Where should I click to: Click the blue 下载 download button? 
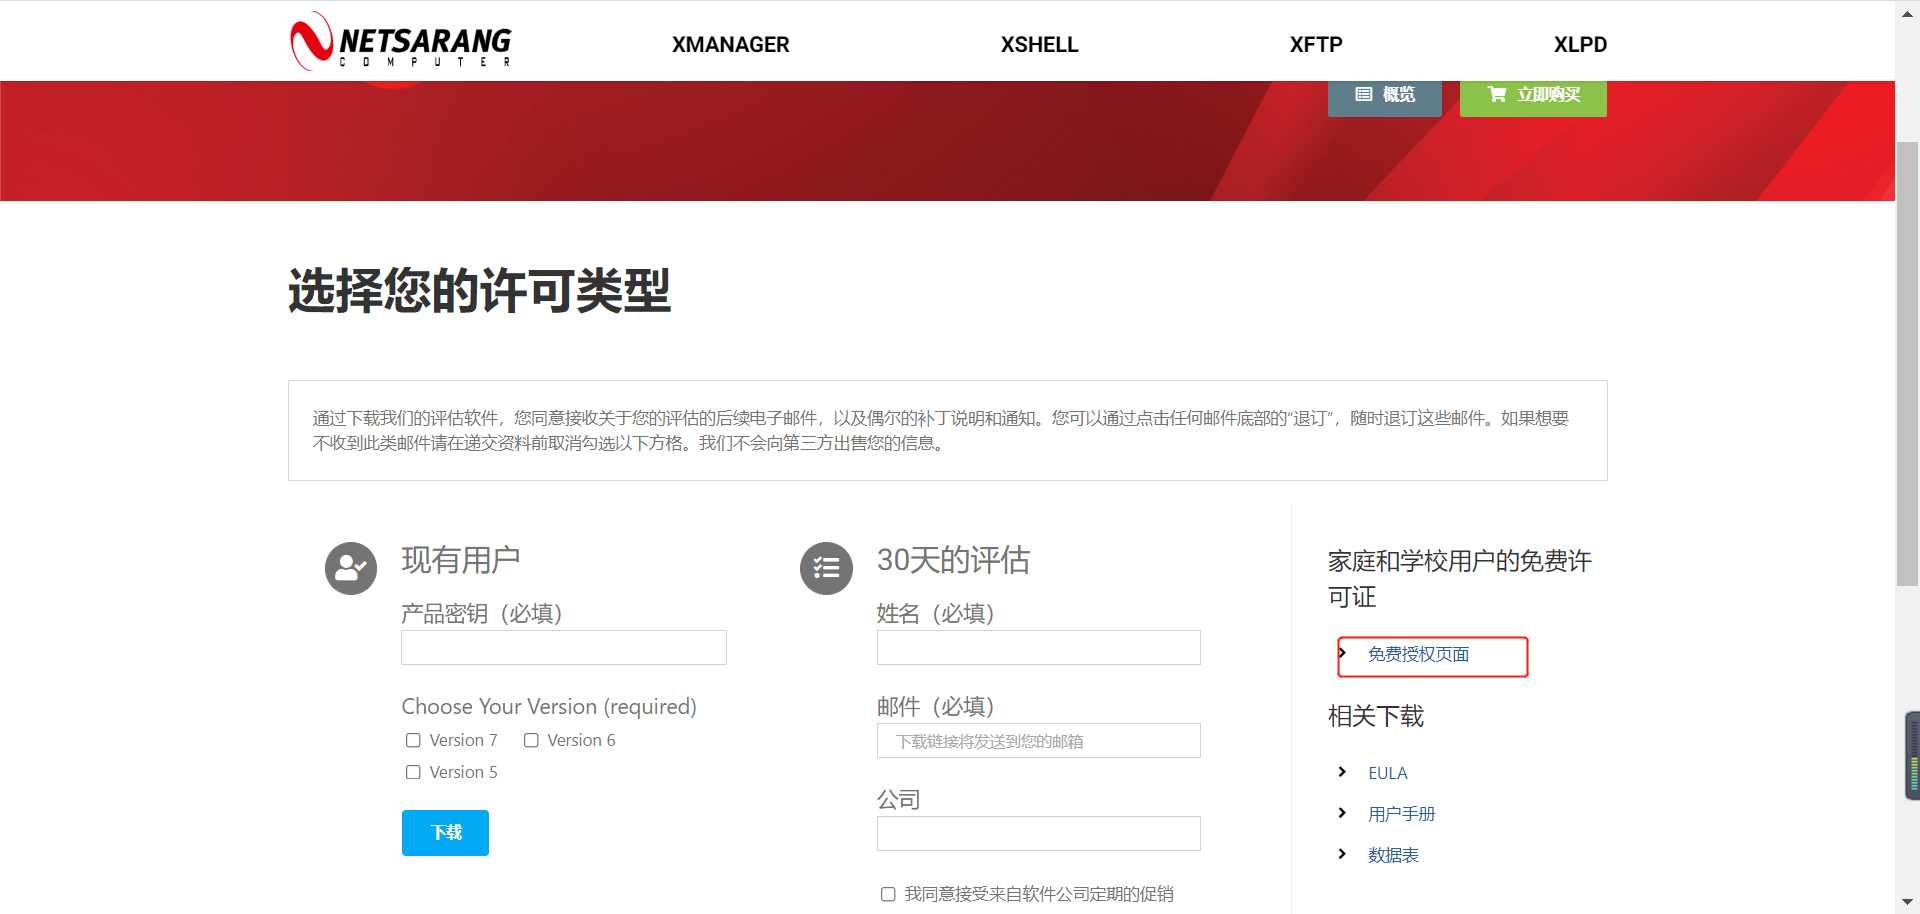pyautogui.click(x=445, y=833)
